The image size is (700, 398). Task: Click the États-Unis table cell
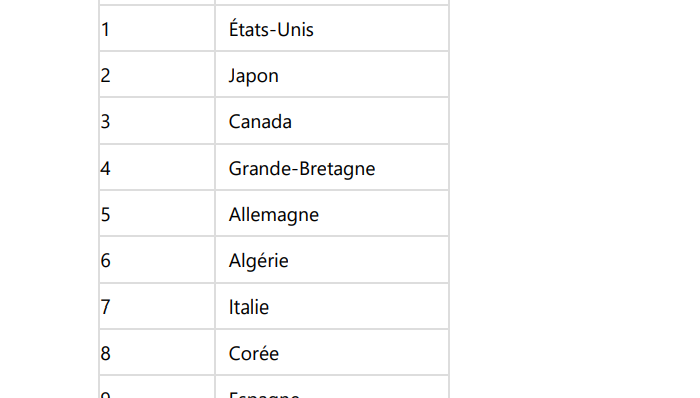(x=332, y=29)
